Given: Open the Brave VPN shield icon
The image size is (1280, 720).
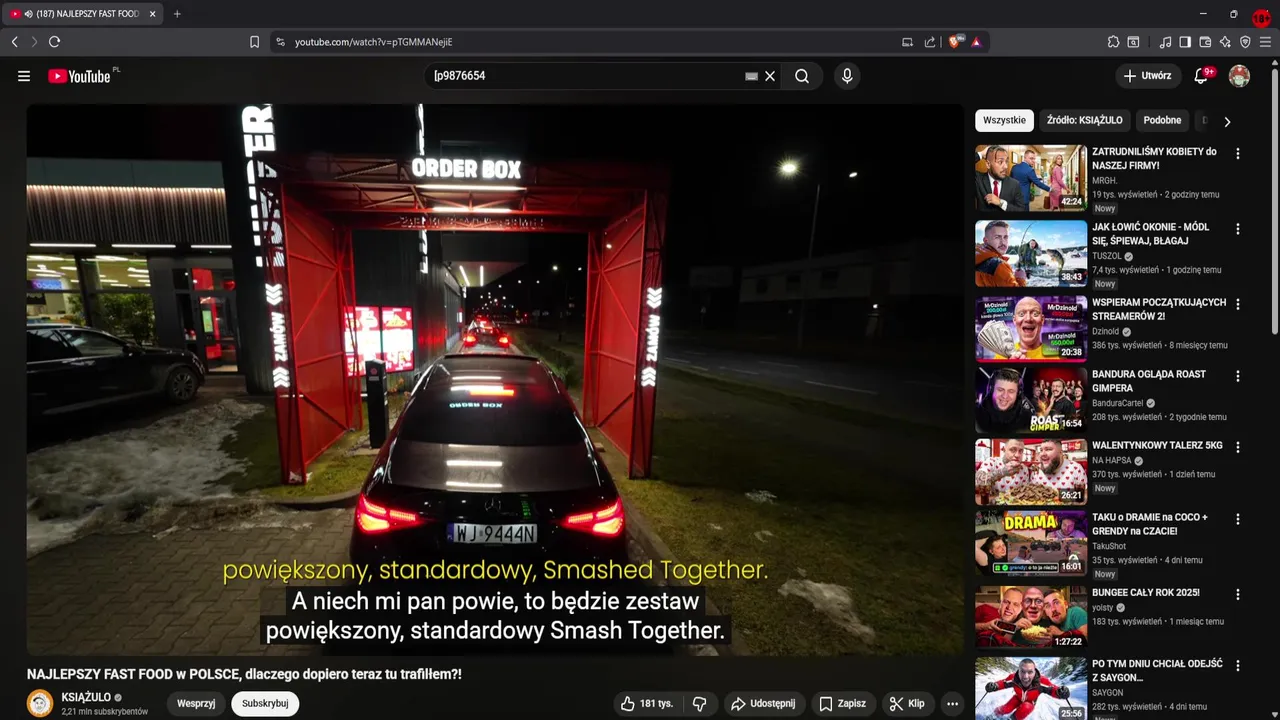Looking at the screenshot, I should (x=1245, y=42).
